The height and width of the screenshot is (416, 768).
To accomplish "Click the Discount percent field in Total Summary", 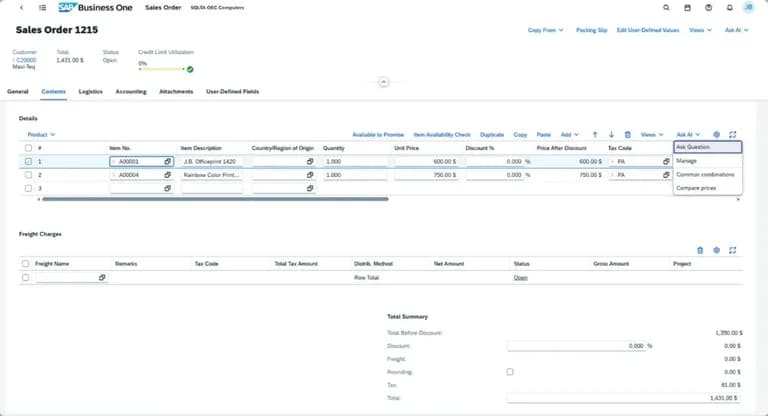I will (576, 346).
